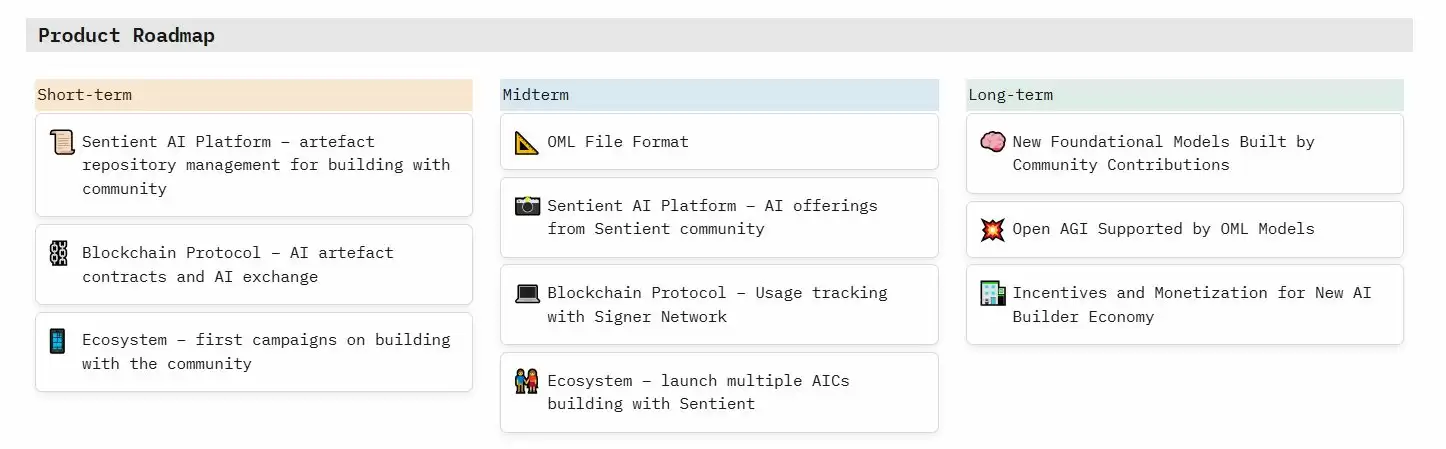Click the Product Roadmap heading bar
The height and width of the screenshot is (449, 1446).
tap(719, 36)
